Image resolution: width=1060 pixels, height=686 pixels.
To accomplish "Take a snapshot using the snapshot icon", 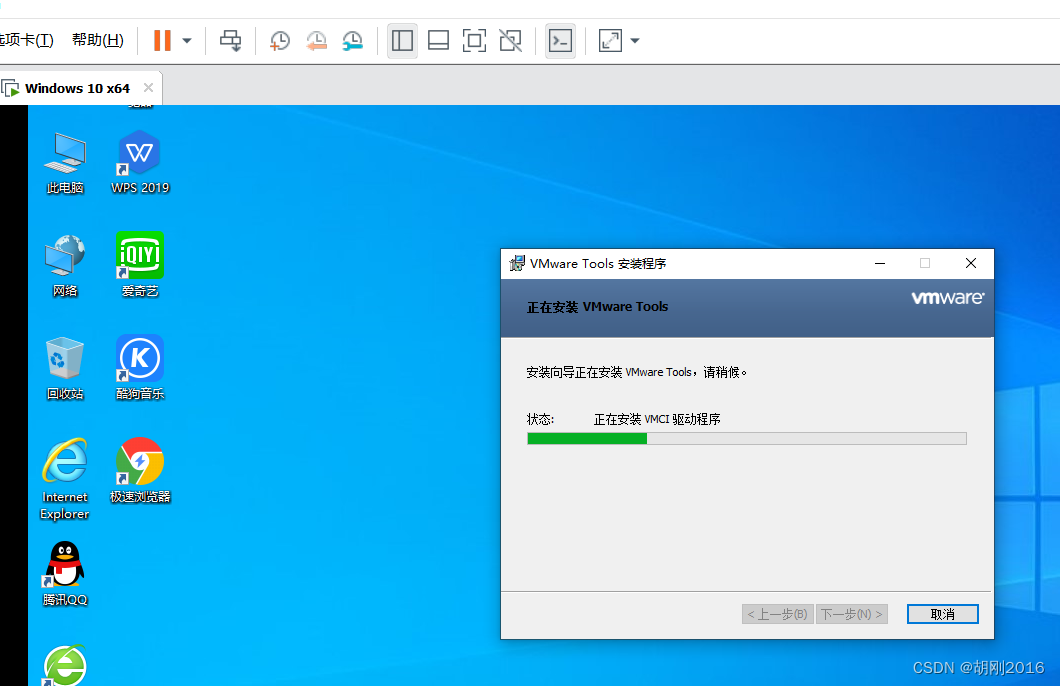I will point(279,40).
